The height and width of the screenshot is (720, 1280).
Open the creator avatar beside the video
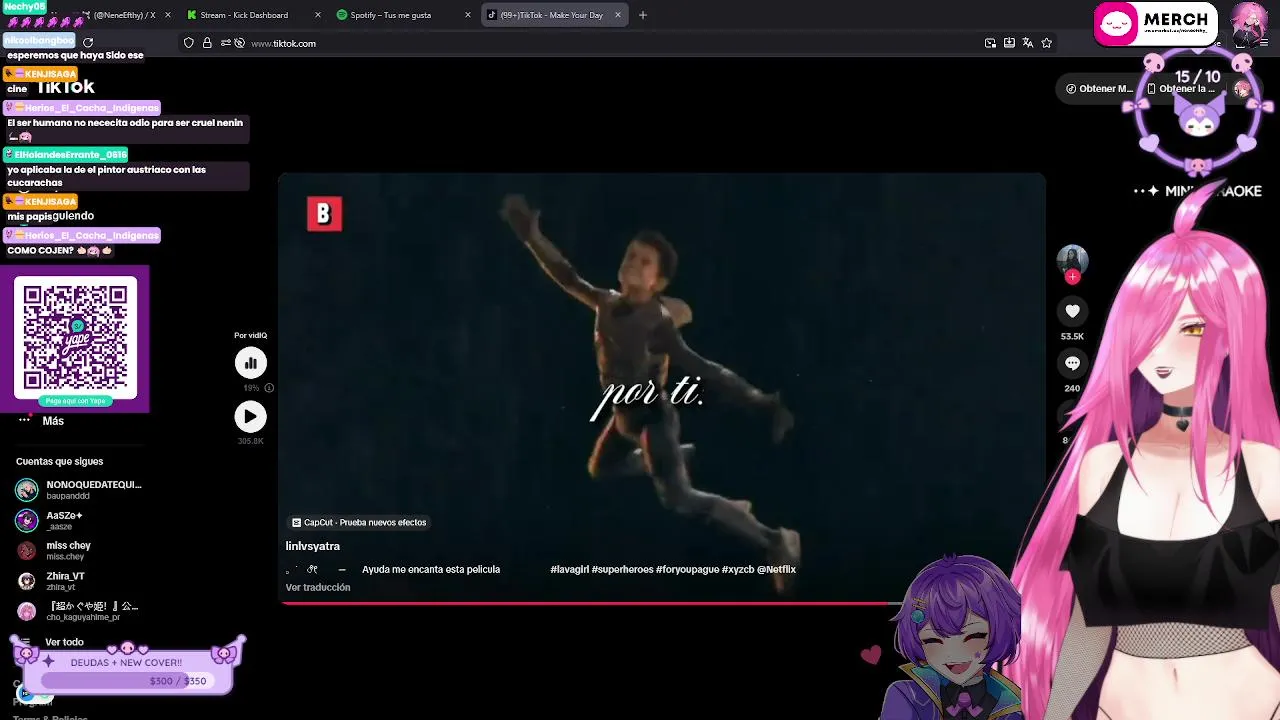[1072, 260]
